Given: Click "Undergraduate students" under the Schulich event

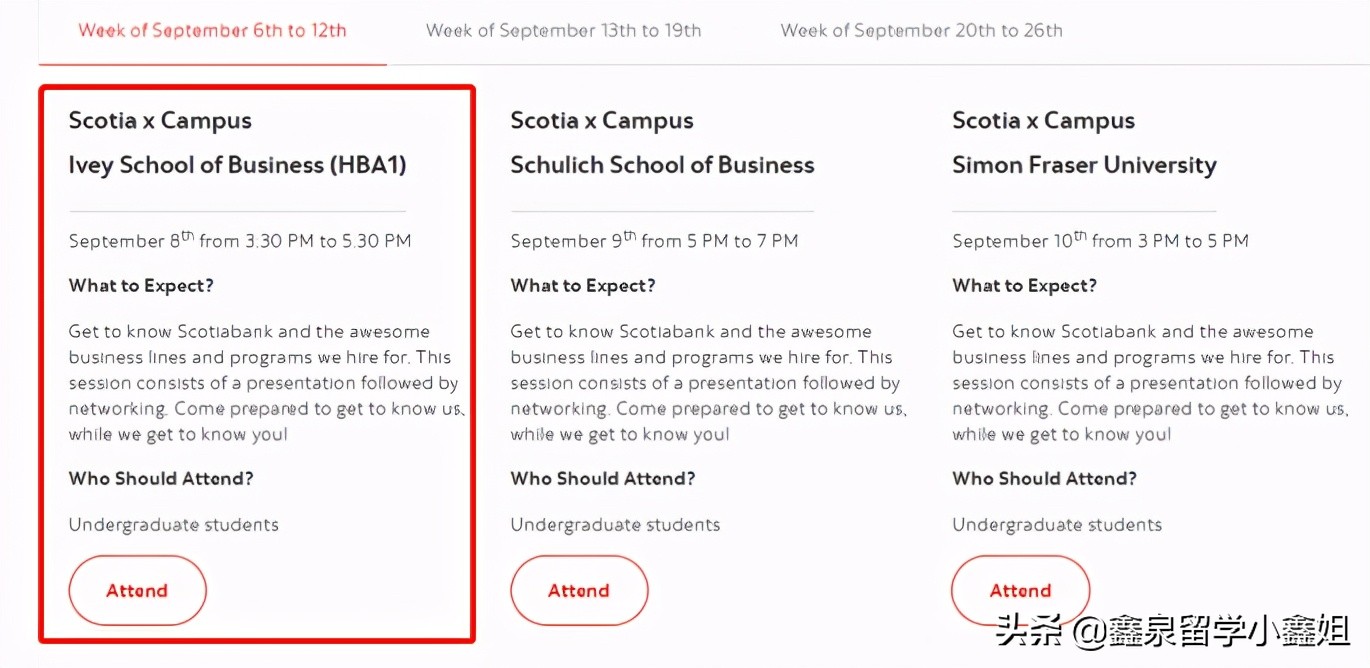Looking at the screenshot, I should point(615,525).
